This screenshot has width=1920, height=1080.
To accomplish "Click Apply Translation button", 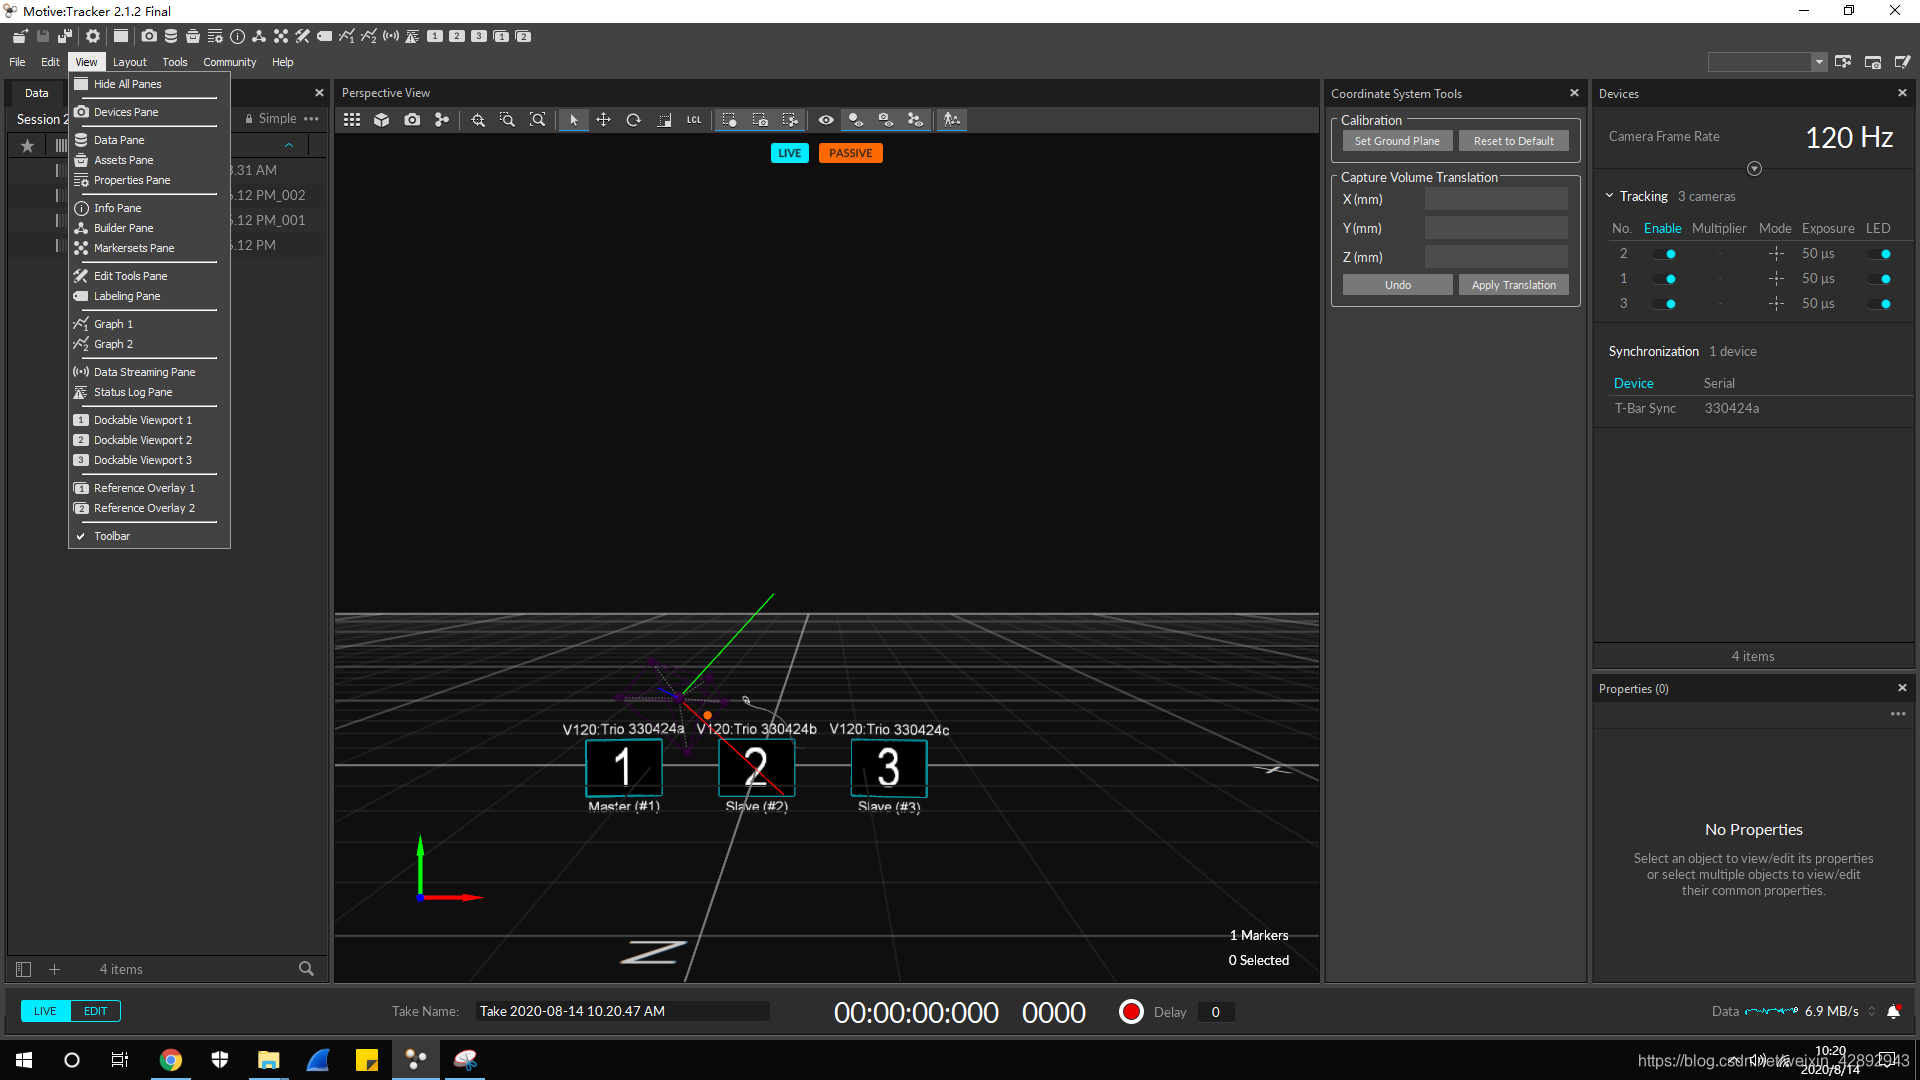I will 1513,285.
